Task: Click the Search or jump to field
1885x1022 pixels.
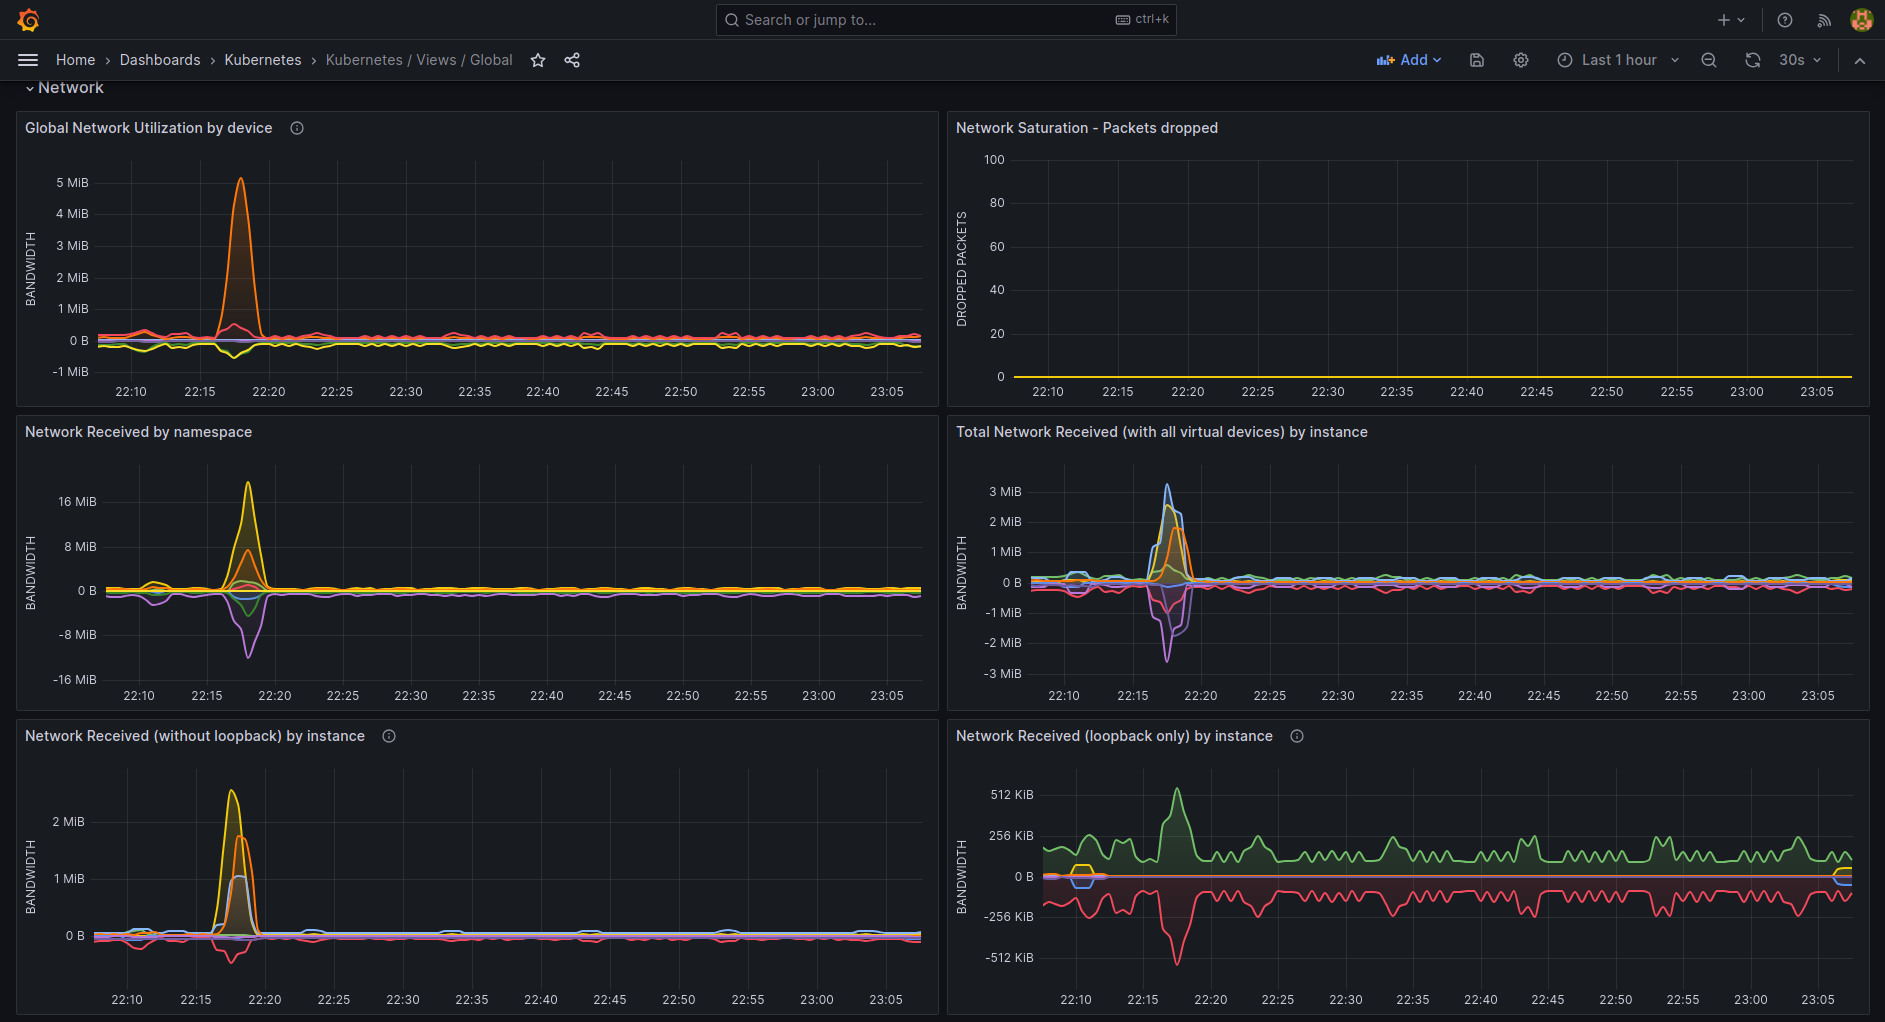Action: (945, 20)
